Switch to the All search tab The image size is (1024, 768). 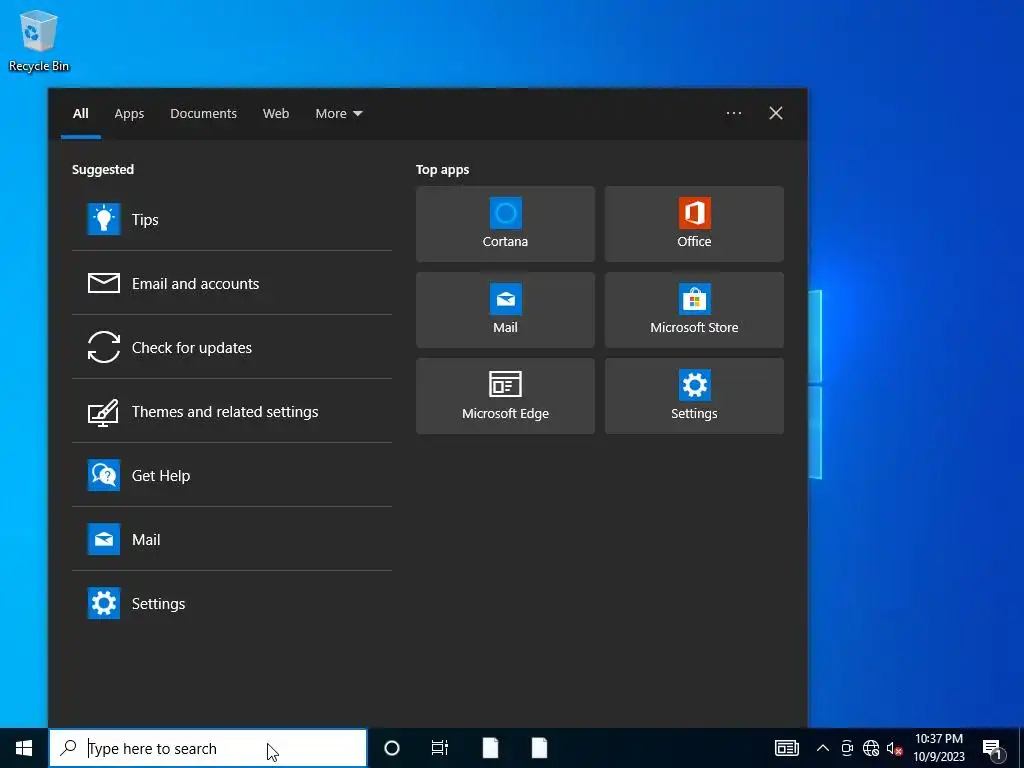[81, 114]
